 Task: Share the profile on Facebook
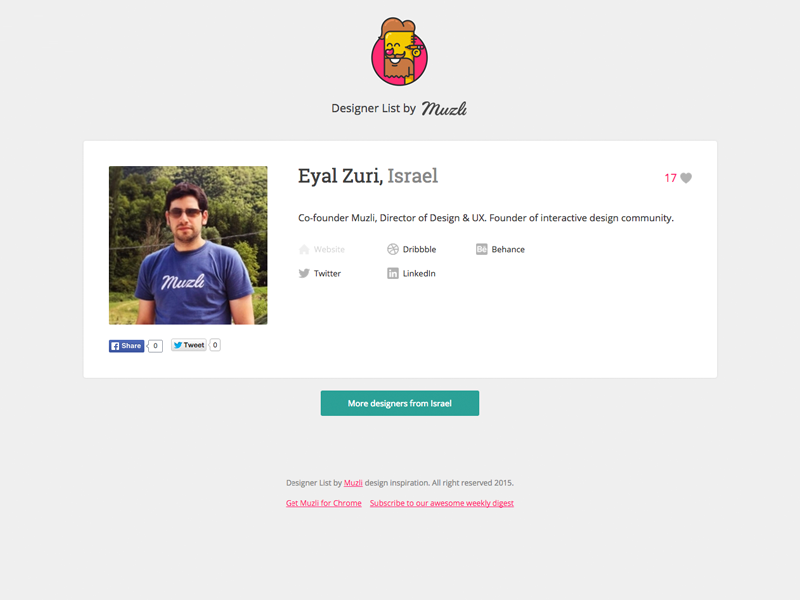click(x=127, y=346)
